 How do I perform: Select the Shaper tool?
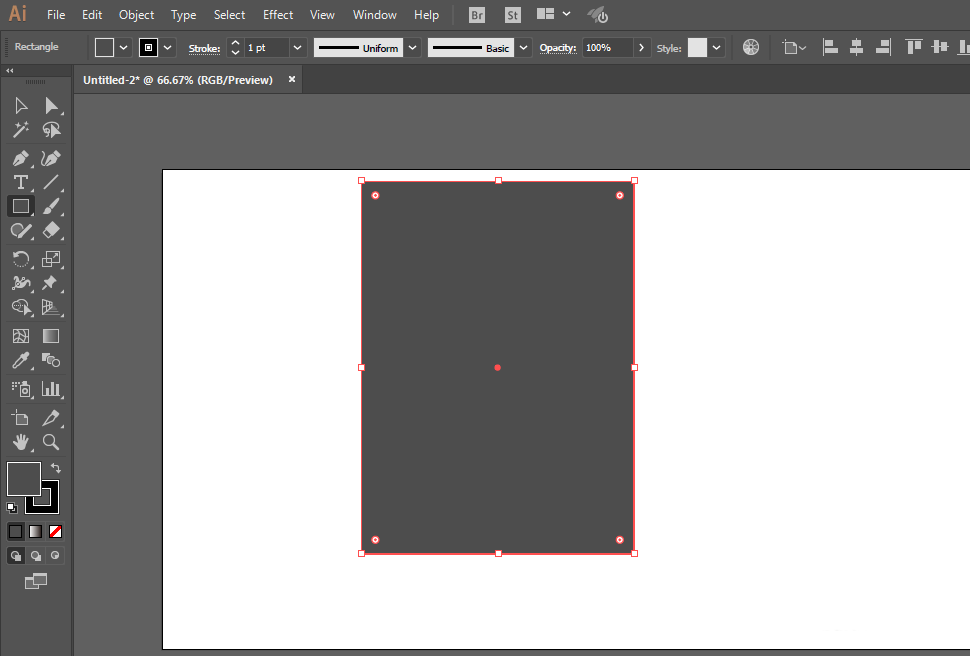tap(20, 230)
